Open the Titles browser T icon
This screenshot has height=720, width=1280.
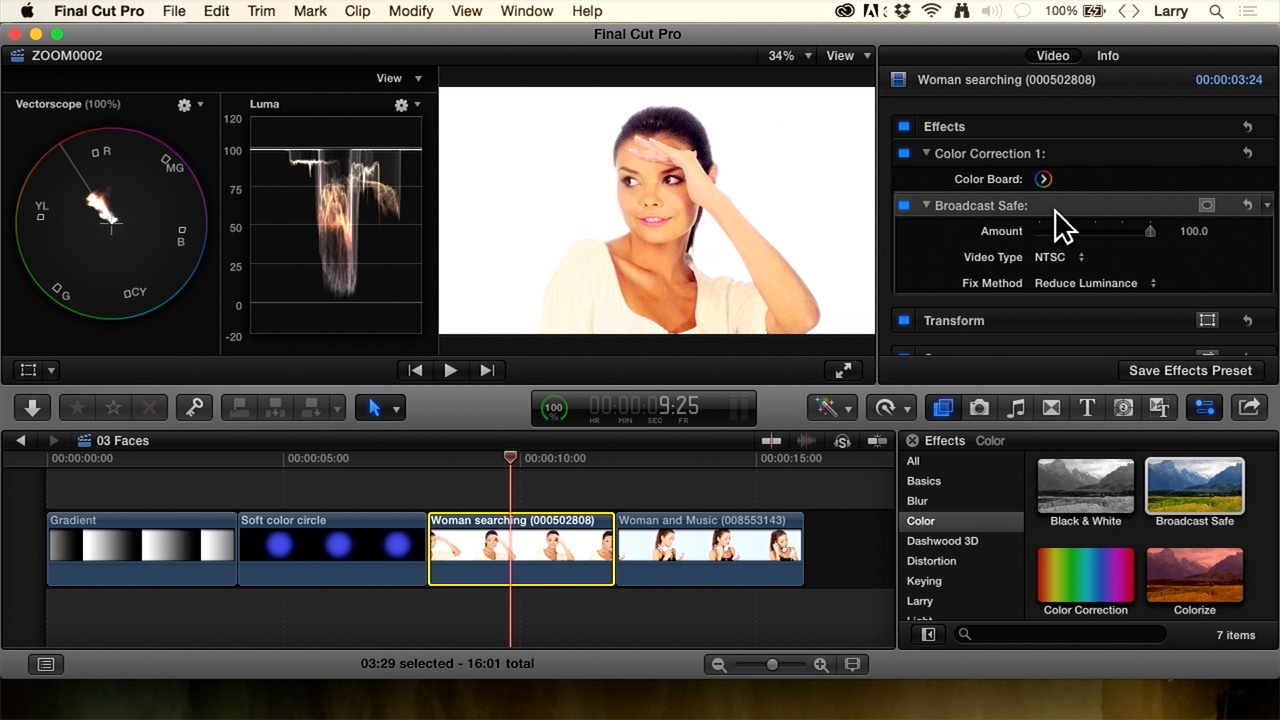(x=1087, y=408)
